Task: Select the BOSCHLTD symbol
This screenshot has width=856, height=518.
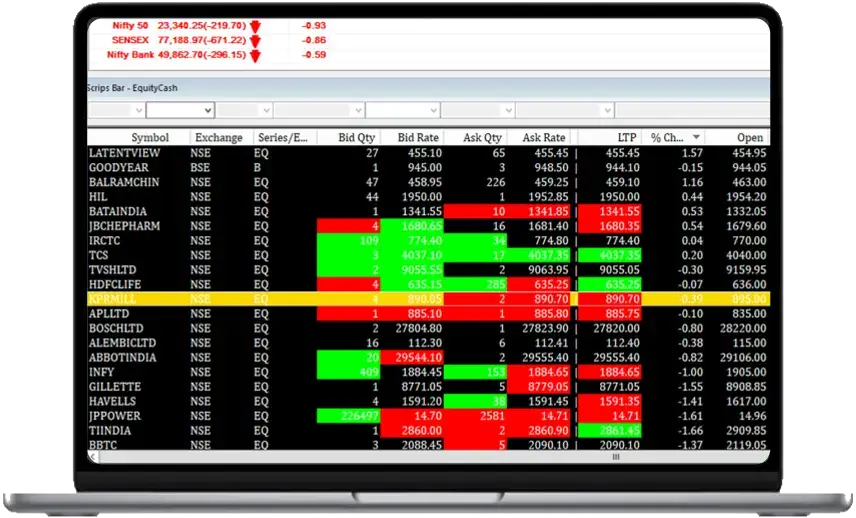Action: (116, 329)
